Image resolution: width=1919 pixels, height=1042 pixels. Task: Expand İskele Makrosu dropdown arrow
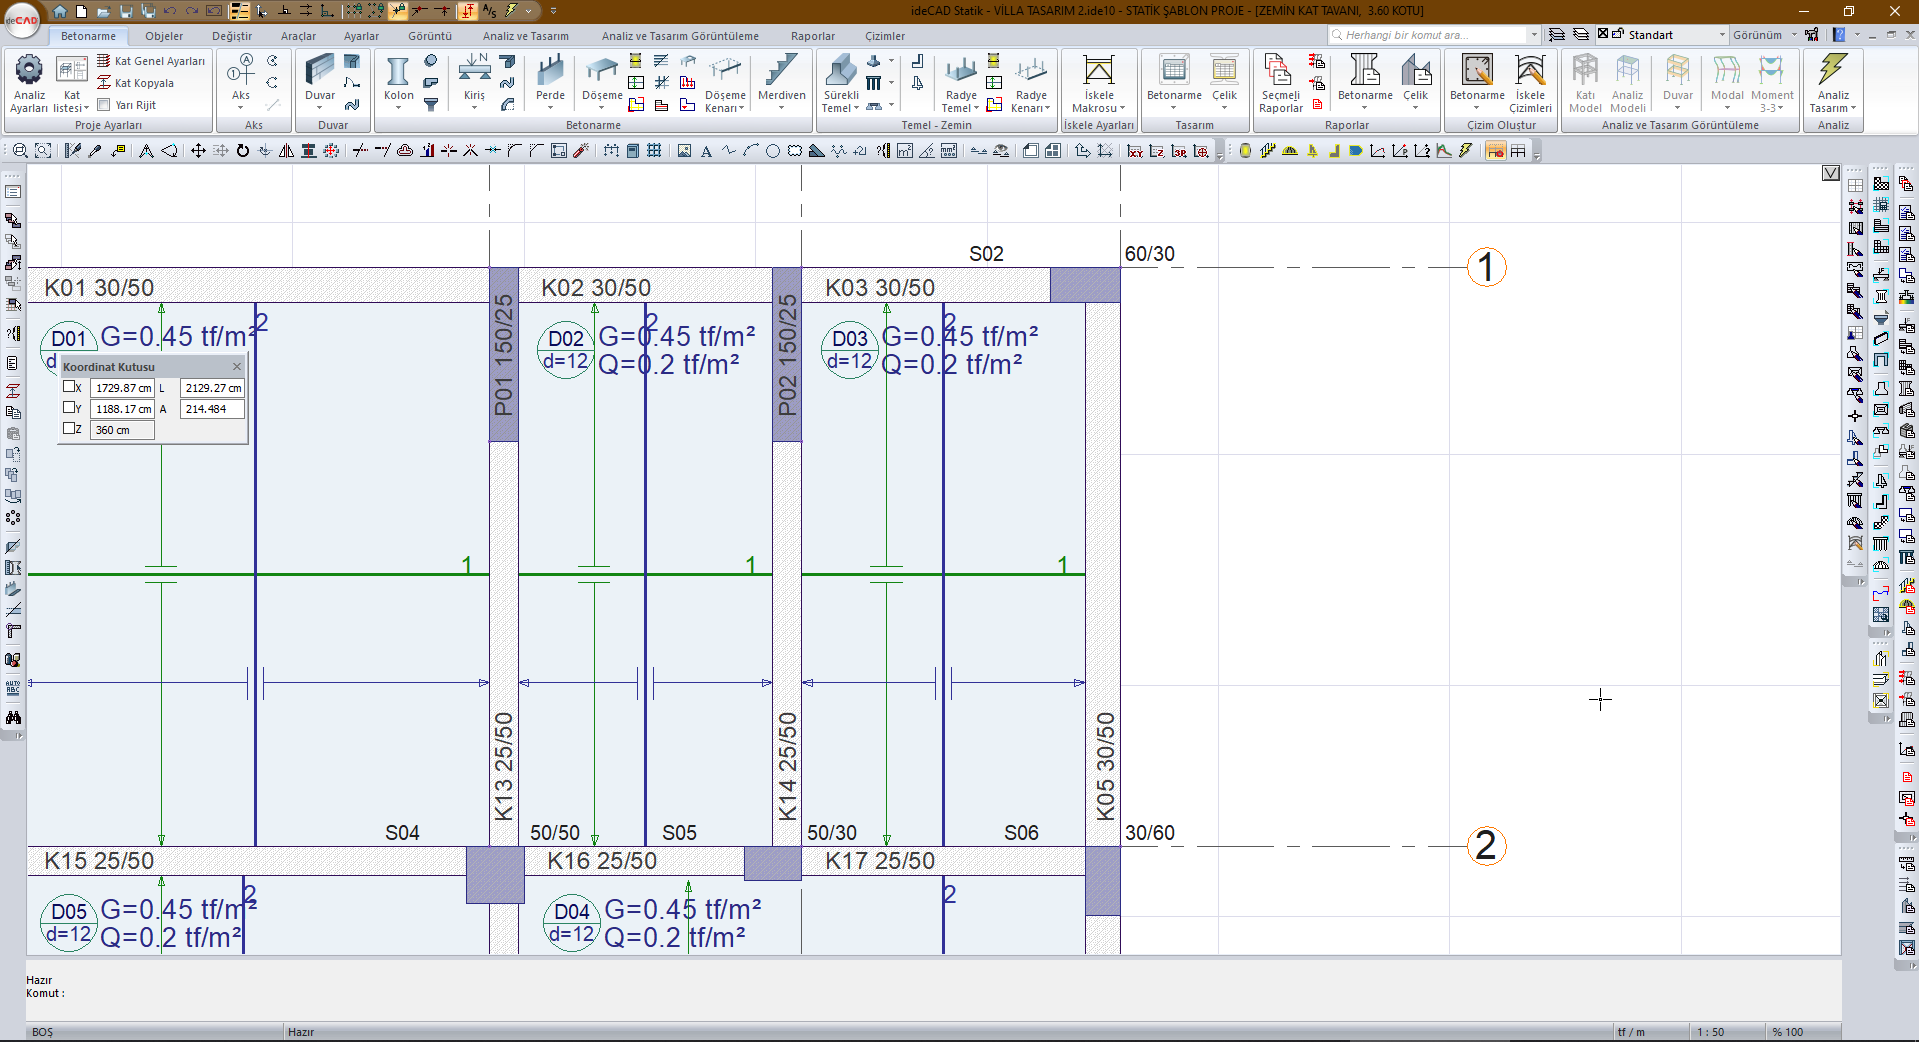coord(1123,108)
